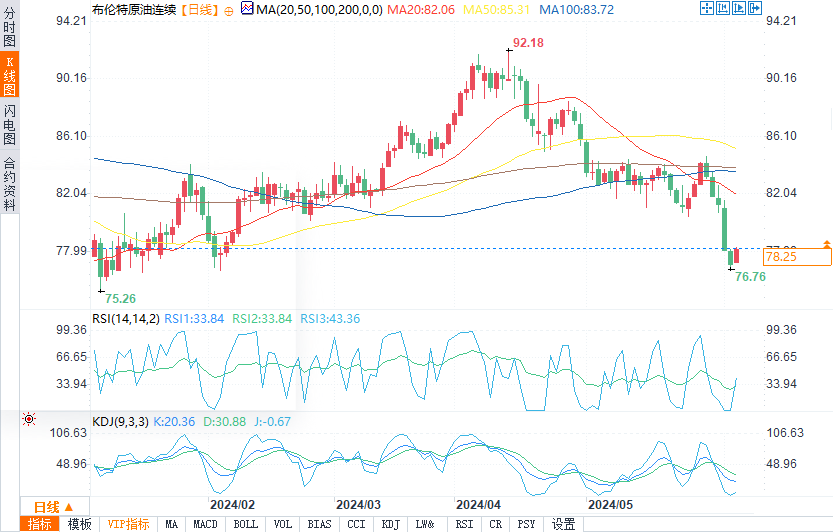The width and height of the screenshot is (833, 532).
Task: Click the MA100:83.72 value
Action: (x=576, y=10)
